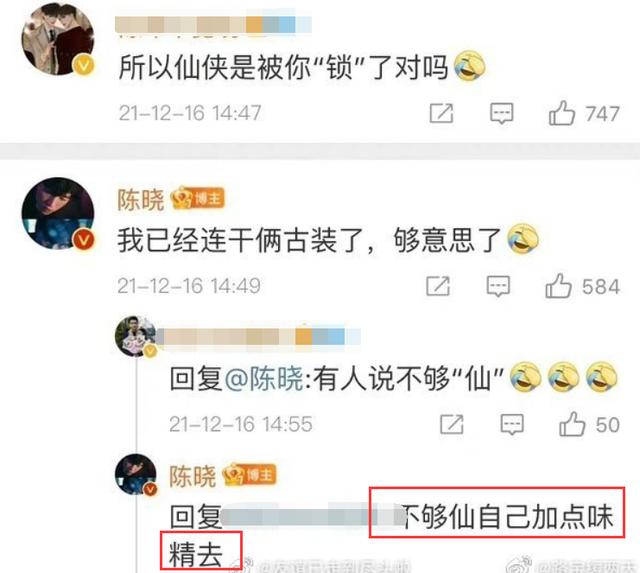This screenshot has height=573, width=640.
Task: Reply to the 14:55 comment
Action: [x=512, y=424]
